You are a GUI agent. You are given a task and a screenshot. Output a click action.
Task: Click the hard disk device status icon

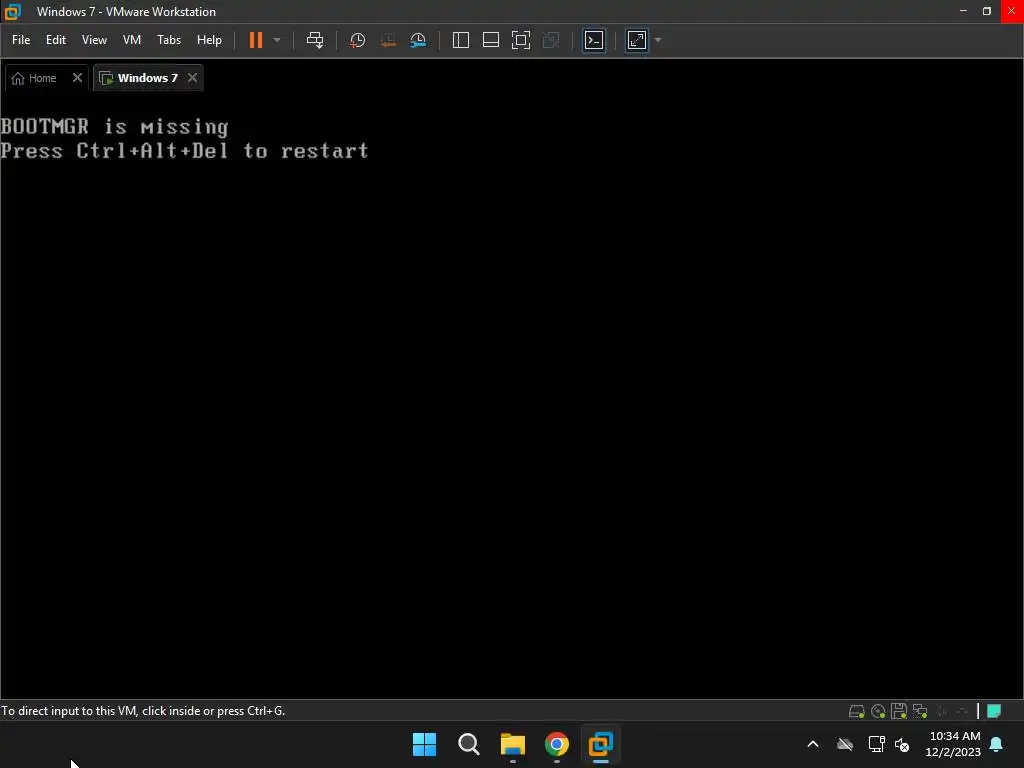(x=856, y=711)
